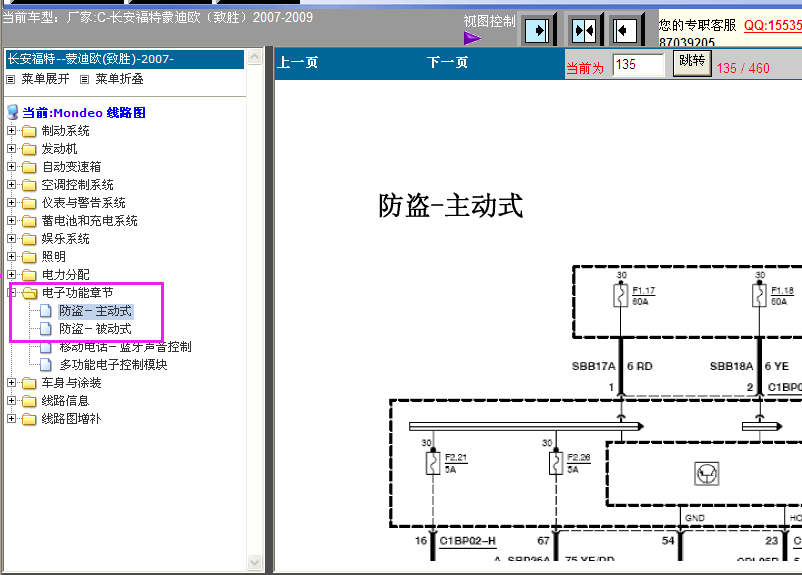Image resolution: width=802 pixels, height=575 pixels.
Task: Click the left-arrow view control icon
Action: pos(625,31)
